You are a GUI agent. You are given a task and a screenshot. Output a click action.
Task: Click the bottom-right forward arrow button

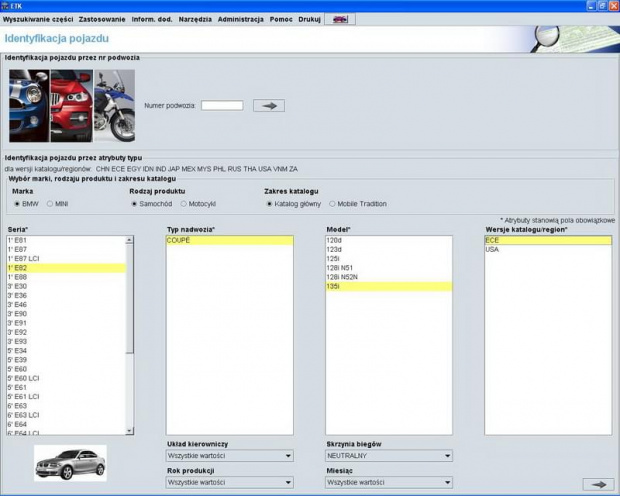point(598,484)
